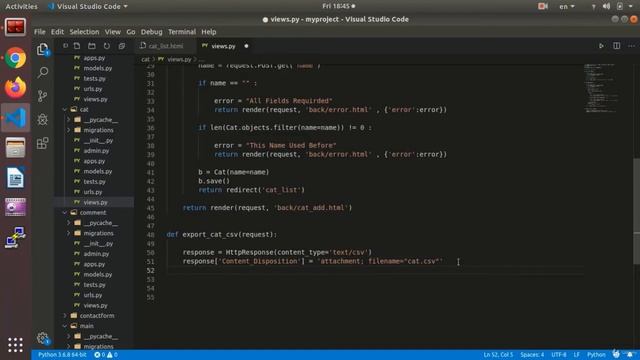
Task: Select the Python language mode
Action: pyautogui.click(x=596, y=355)
